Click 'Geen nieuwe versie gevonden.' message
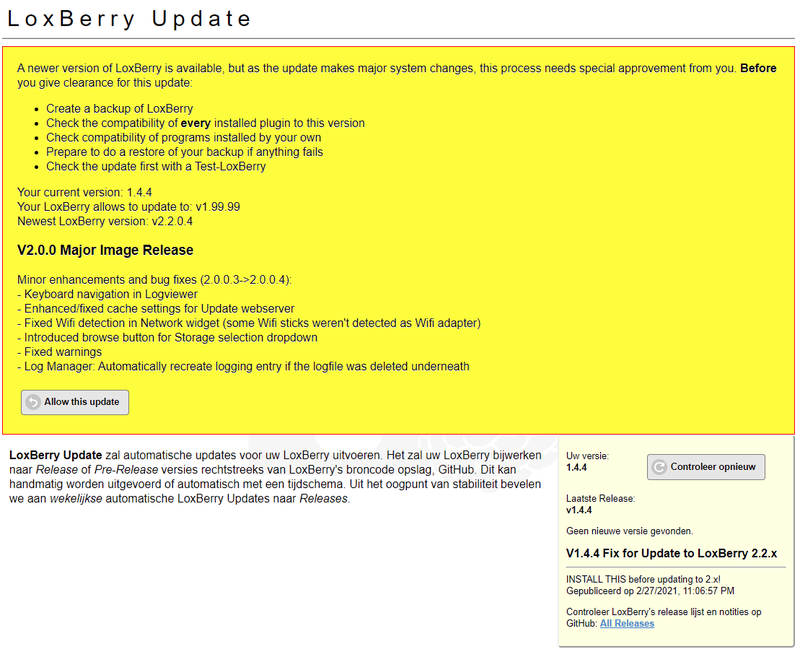The width and height of the screenshot is (800, 649). 630,531
